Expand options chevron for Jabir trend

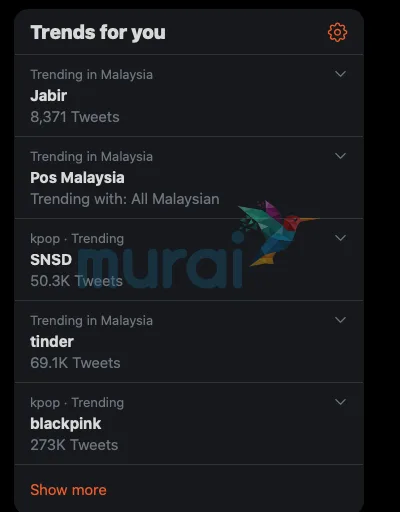pyautogui.click(x=340, y=74)
